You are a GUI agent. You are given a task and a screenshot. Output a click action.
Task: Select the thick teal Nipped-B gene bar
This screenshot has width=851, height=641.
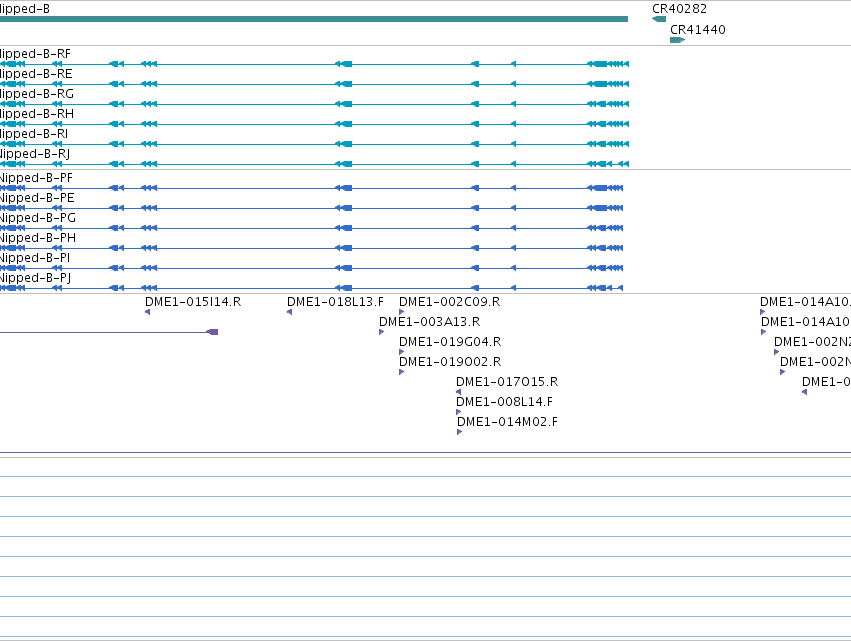tap(314, 19)
